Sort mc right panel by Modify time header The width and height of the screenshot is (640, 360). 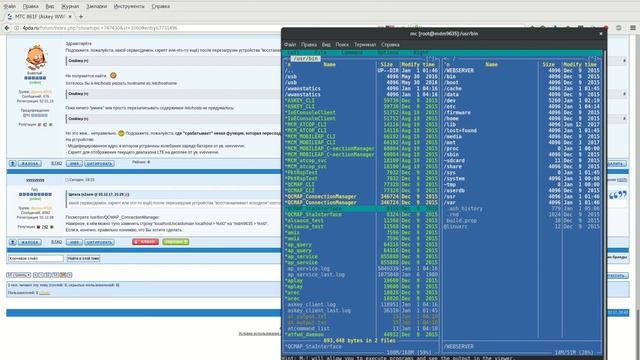point(580,64)
